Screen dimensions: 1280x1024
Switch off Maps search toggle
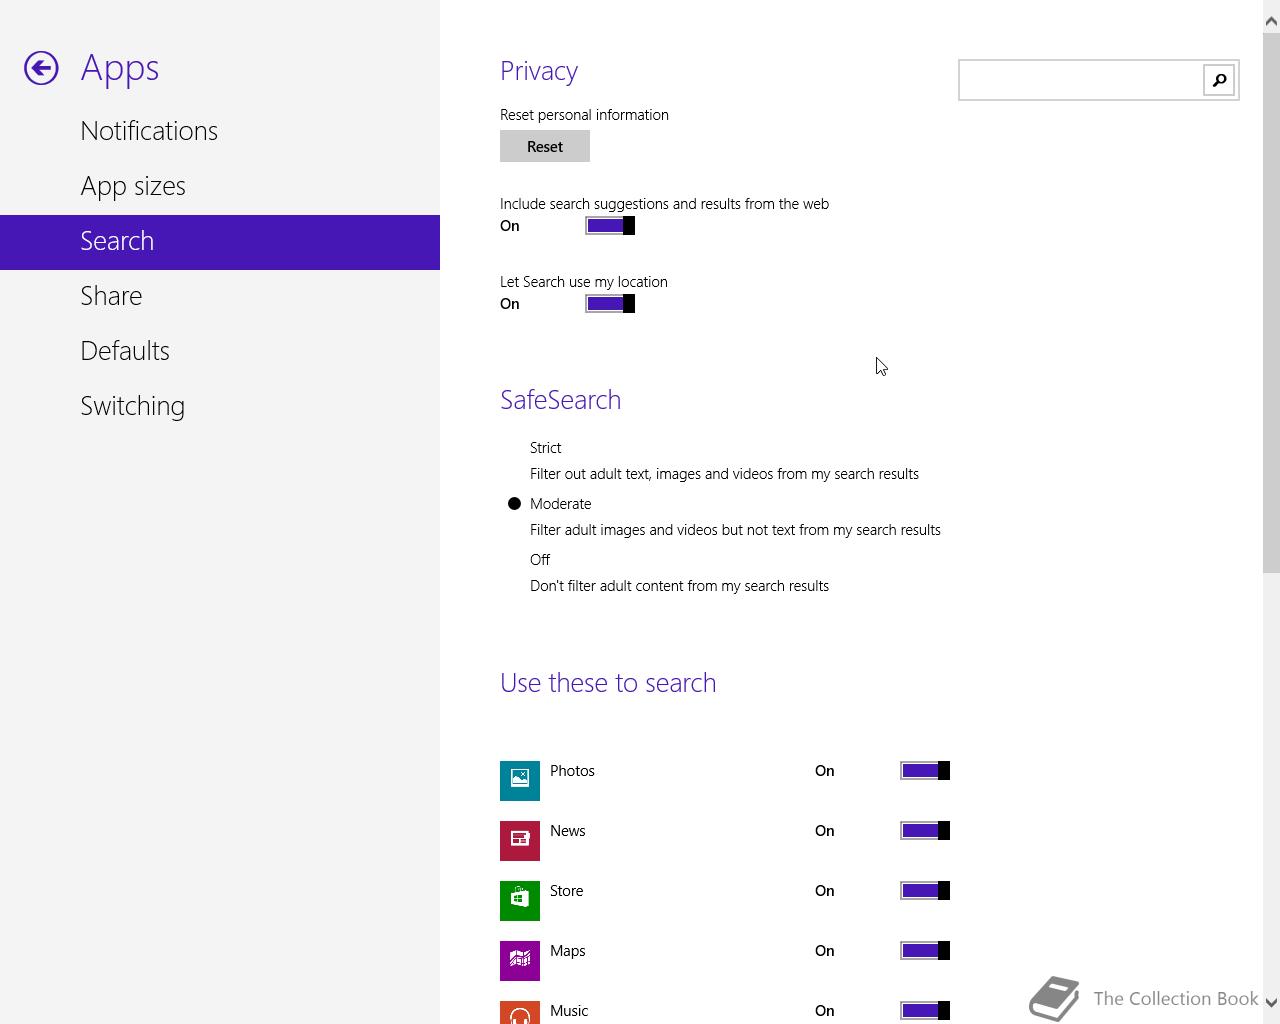[x=925, y=951]
